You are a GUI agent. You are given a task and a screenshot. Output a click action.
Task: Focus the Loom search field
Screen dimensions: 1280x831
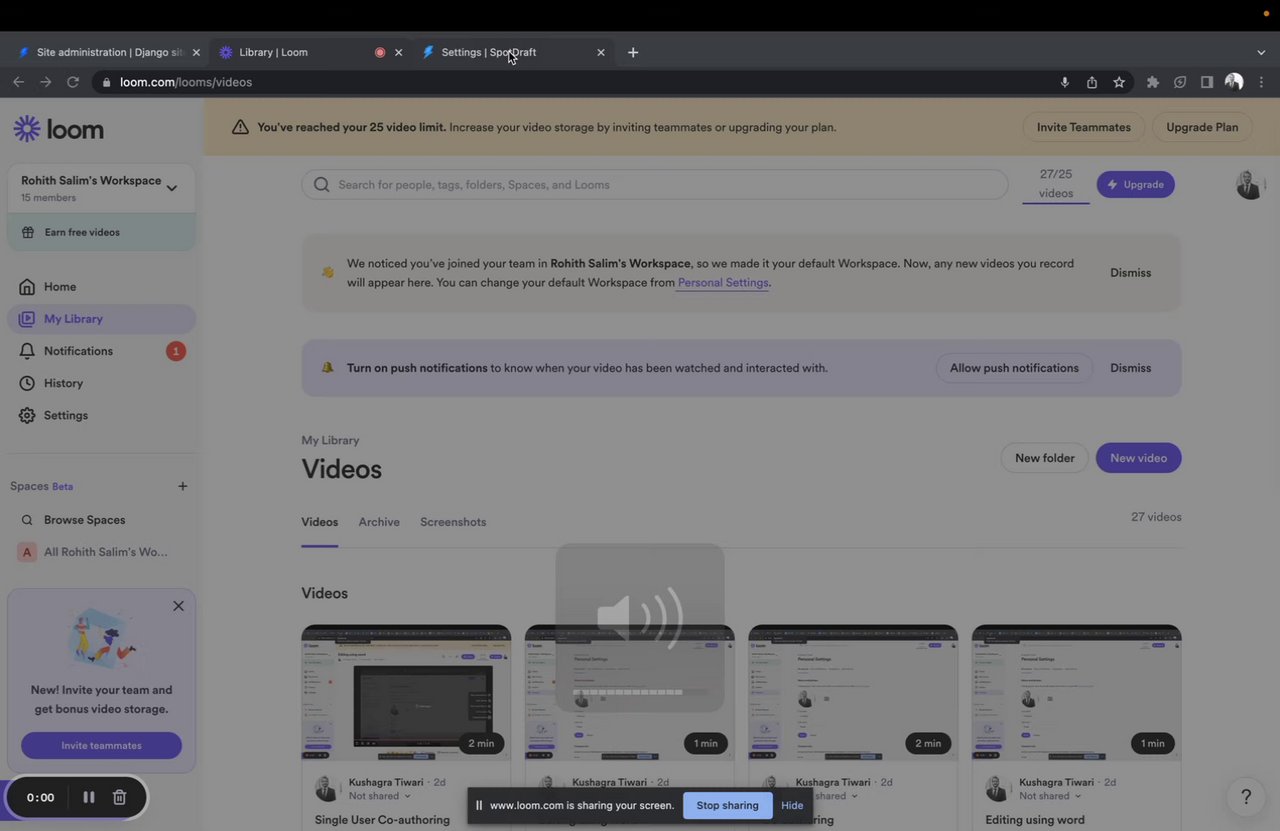point(655,184)
